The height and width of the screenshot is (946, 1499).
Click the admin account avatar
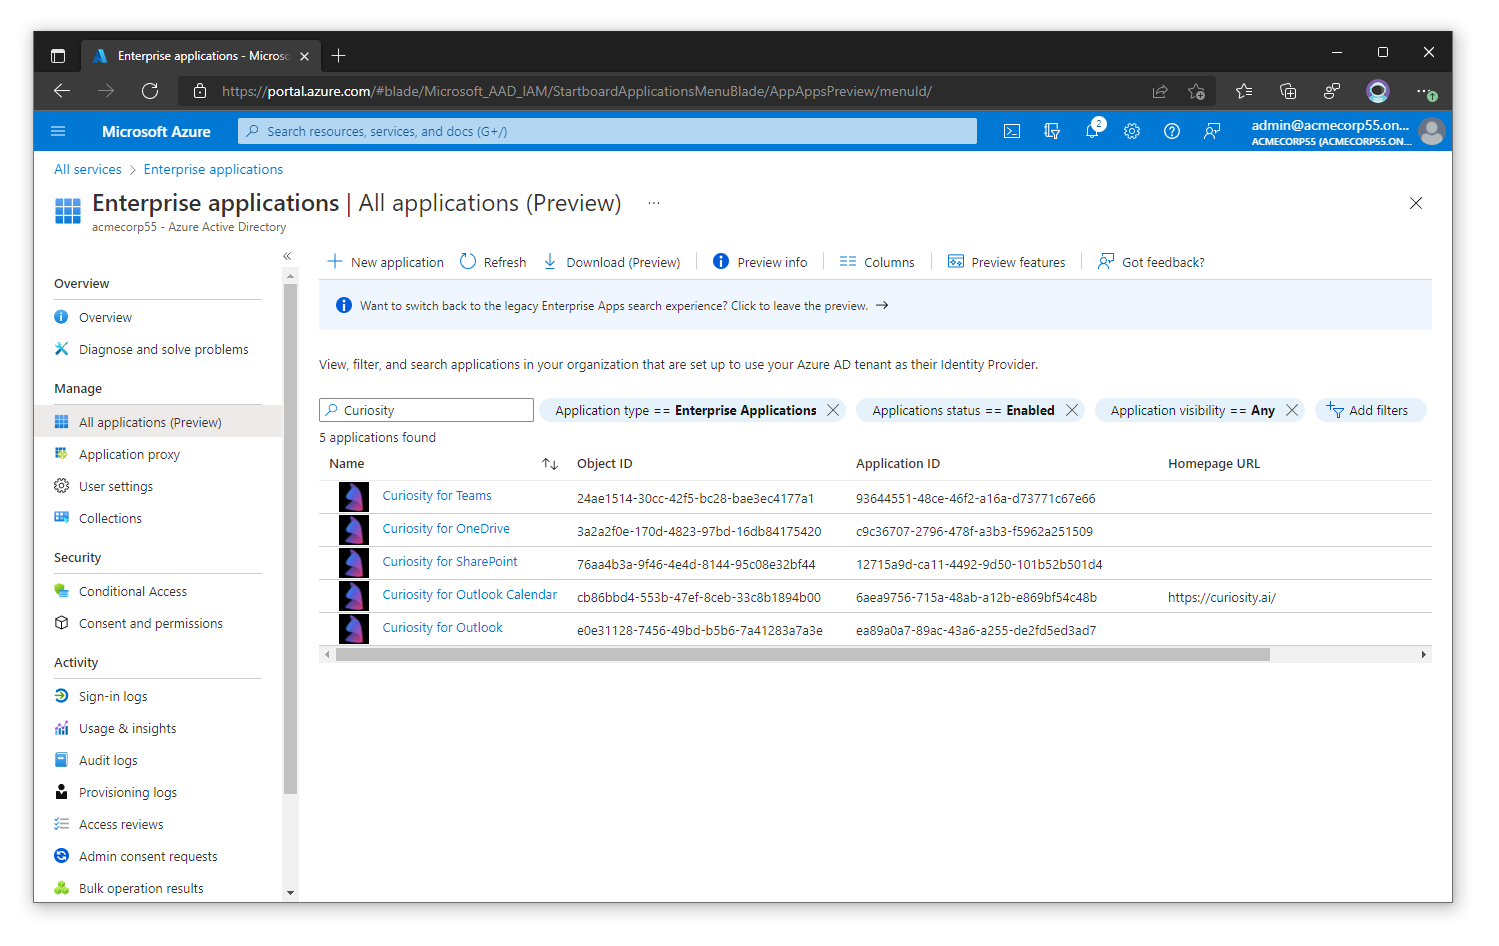(1432, 131)
